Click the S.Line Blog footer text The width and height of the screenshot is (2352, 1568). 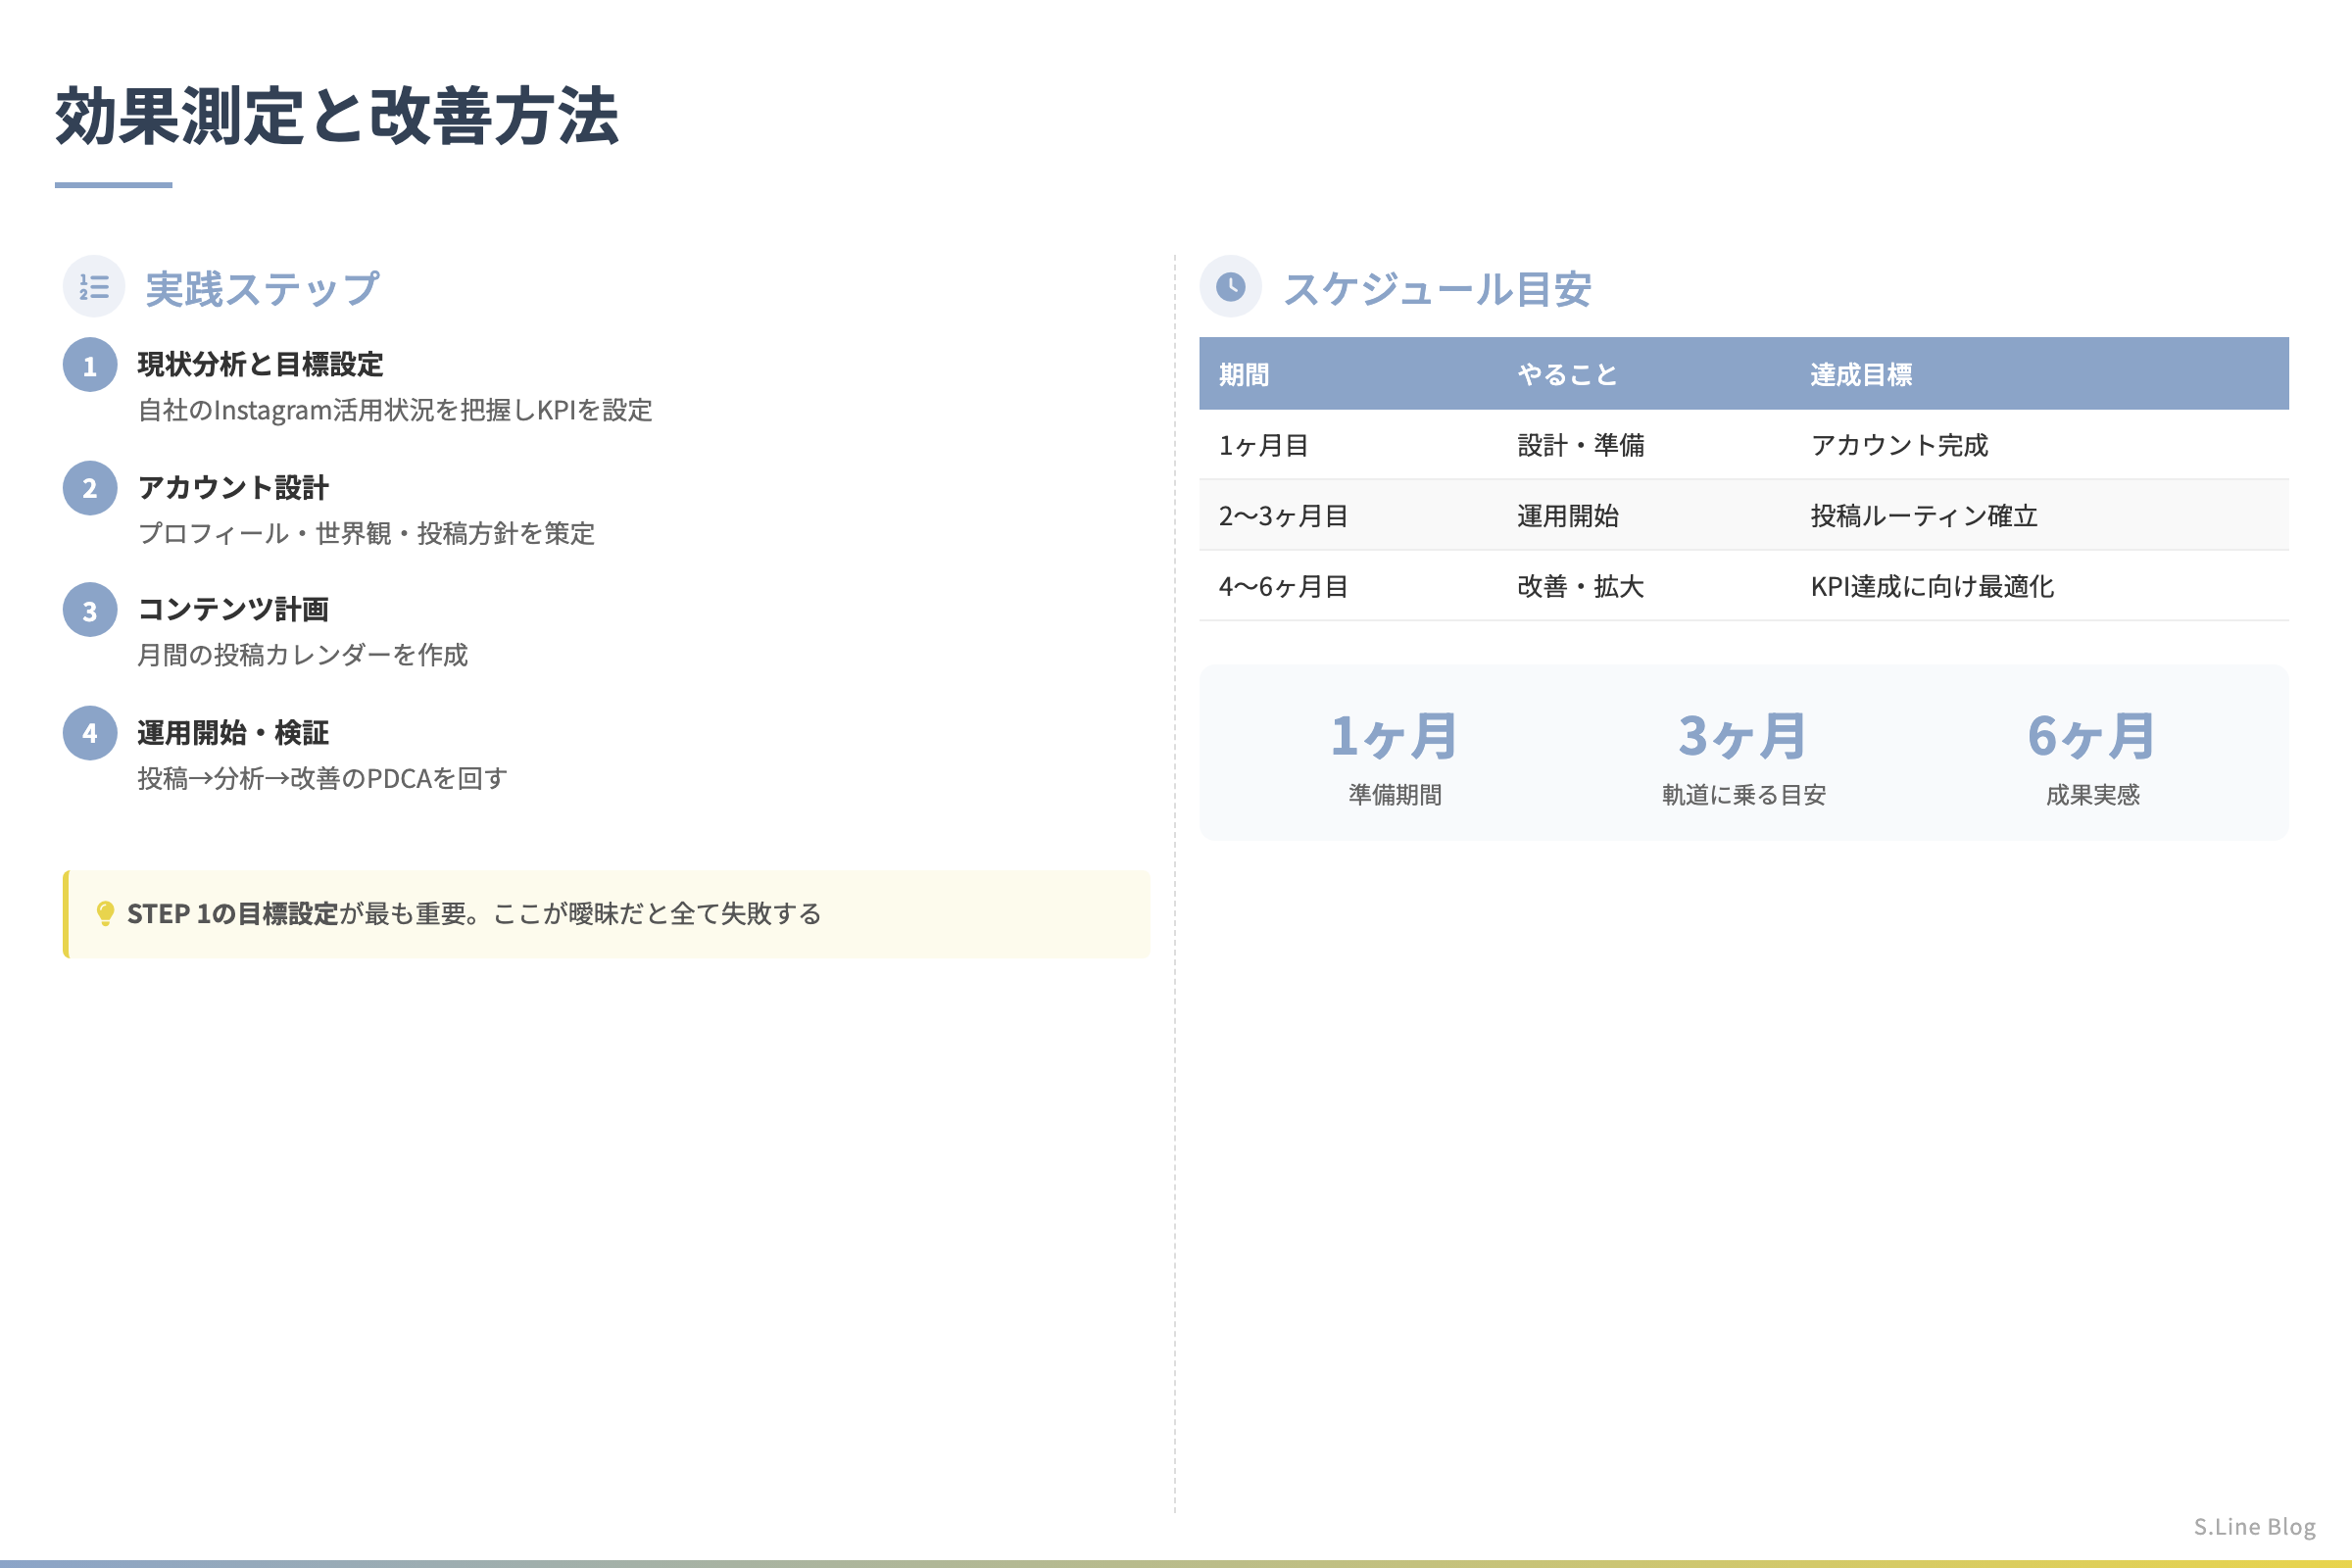coord(2255,1527)
